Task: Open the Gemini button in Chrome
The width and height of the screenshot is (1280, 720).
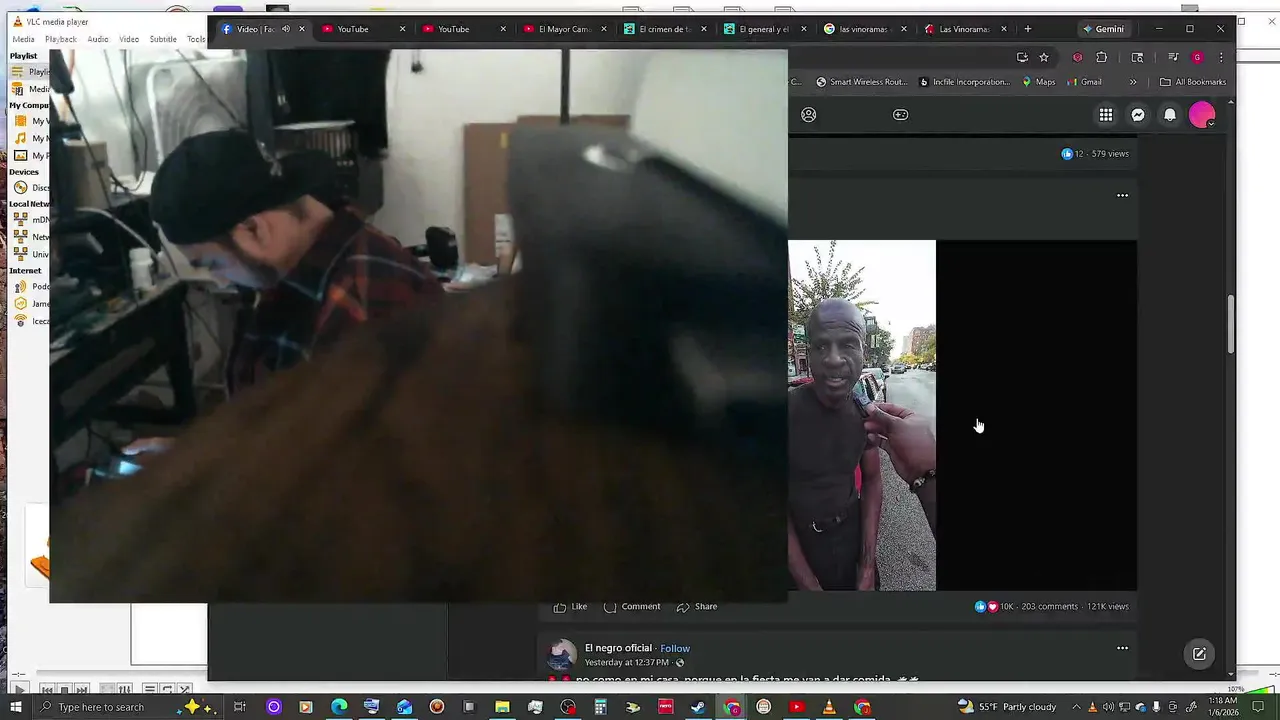Action: pos(1103,29)
